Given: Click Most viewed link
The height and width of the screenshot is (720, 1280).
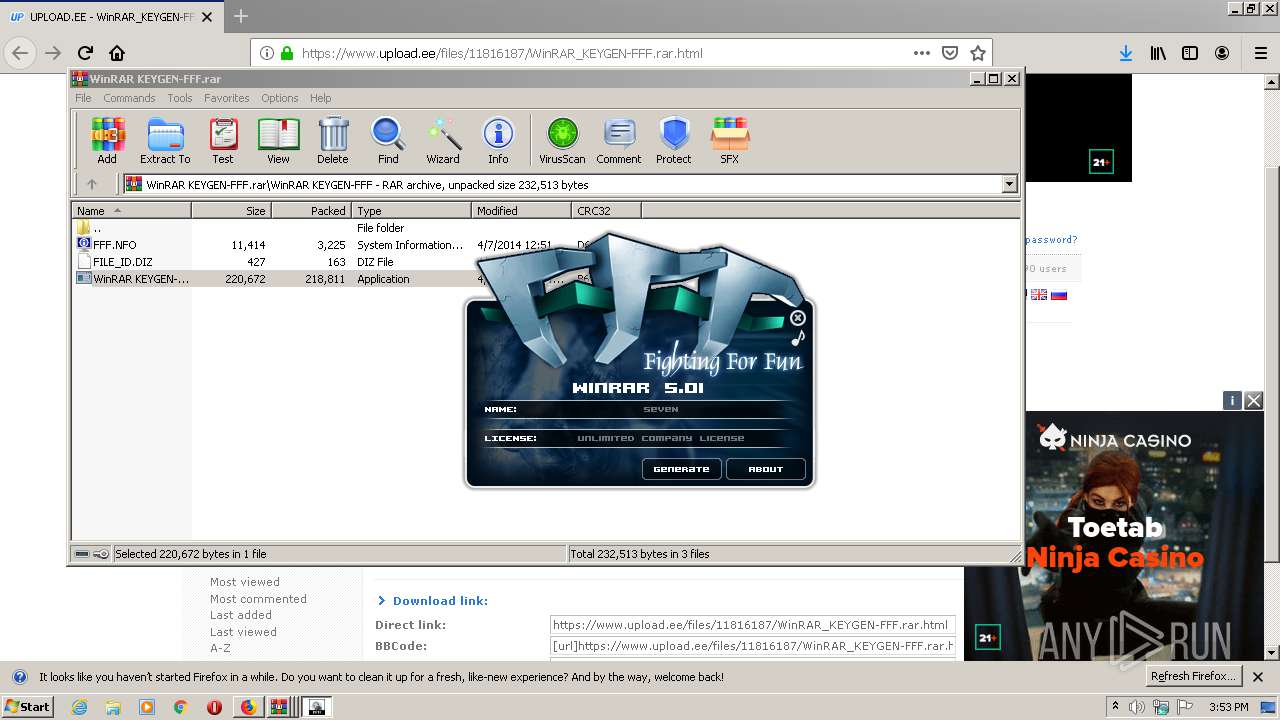Looking at the screenshot, I should 245,582.
